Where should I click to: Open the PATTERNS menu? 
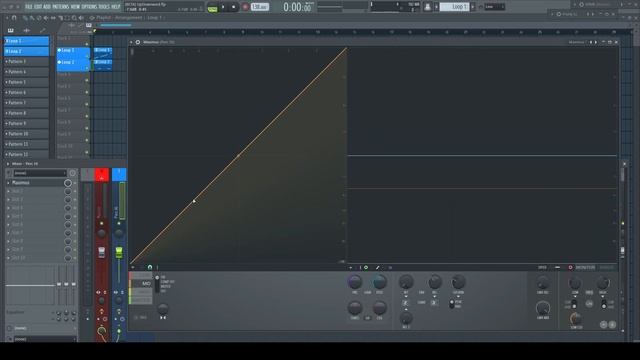pyautogui.click(x=60, y=7)
